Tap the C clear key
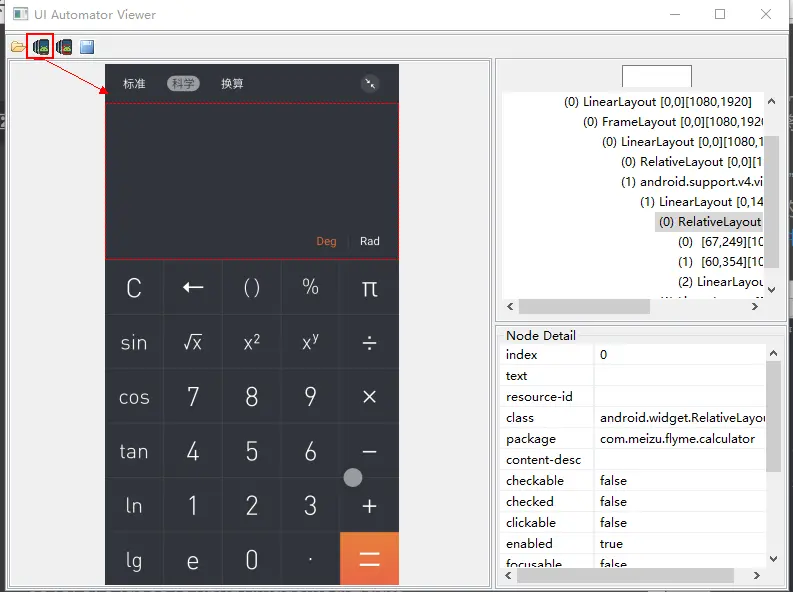 pyautogui.click(x=134, y=288)
